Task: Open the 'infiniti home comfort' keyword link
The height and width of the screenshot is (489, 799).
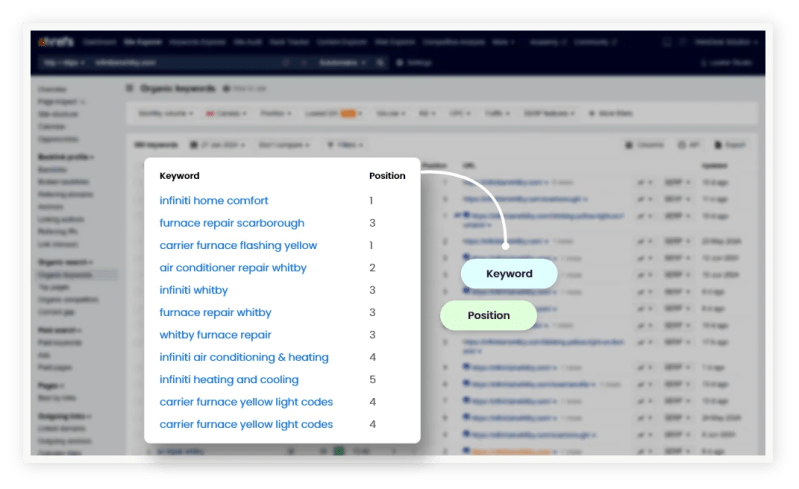Action: pos(214,201)
